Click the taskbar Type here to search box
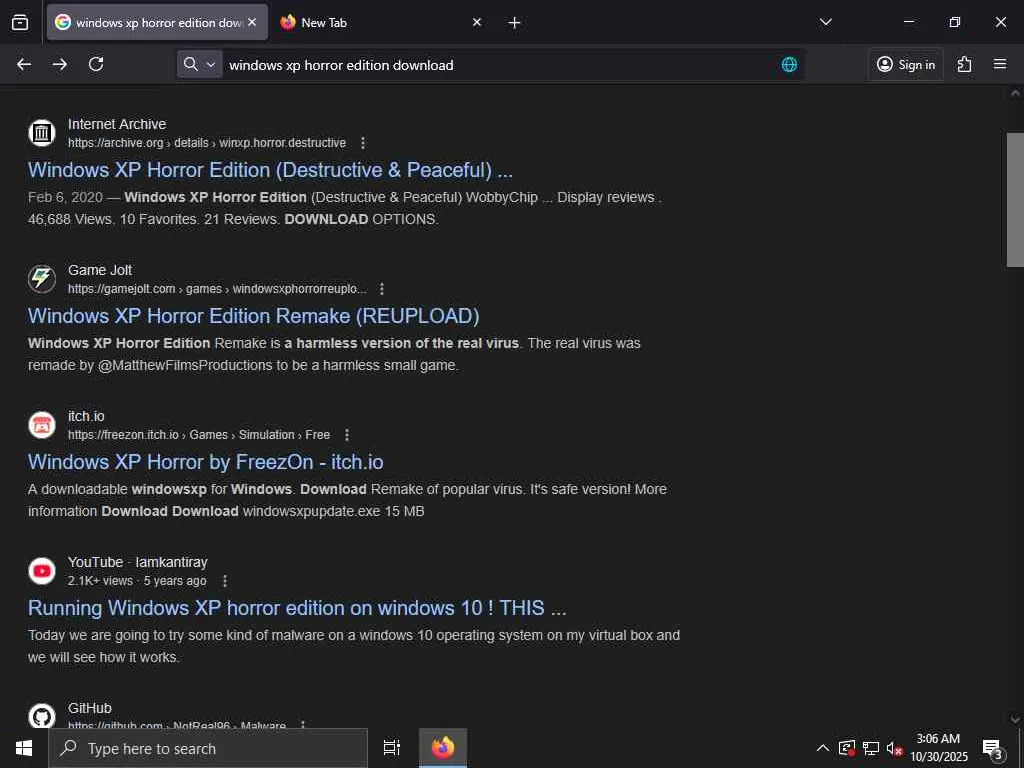This screenshot has width=1024, height=768. 208,748
